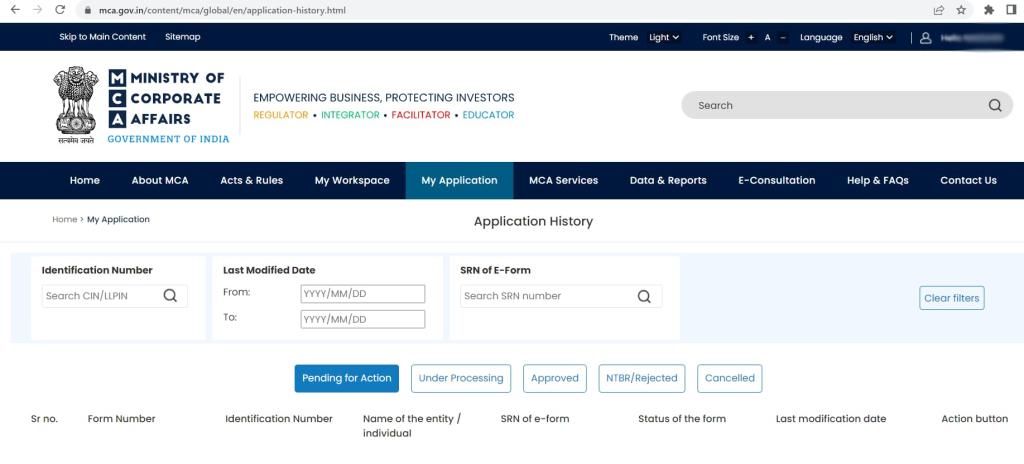Click the SRN number search magnifier icon
Screen dimensions: 1024x464
coord(644,296)
